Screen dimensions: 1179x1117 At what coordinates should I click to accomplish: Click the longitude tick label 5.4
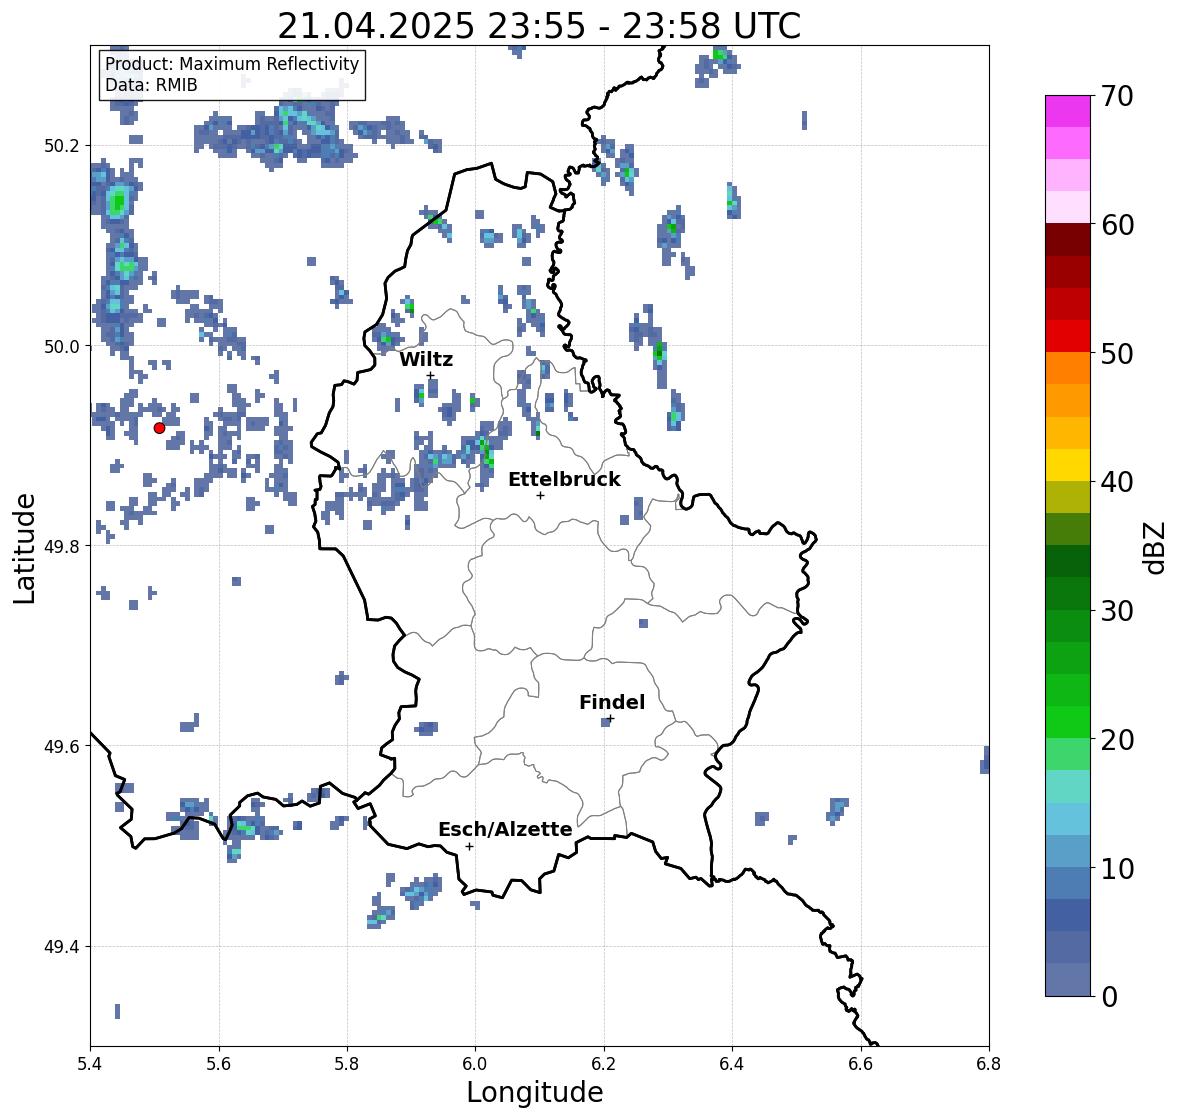tap(90, 1064)
